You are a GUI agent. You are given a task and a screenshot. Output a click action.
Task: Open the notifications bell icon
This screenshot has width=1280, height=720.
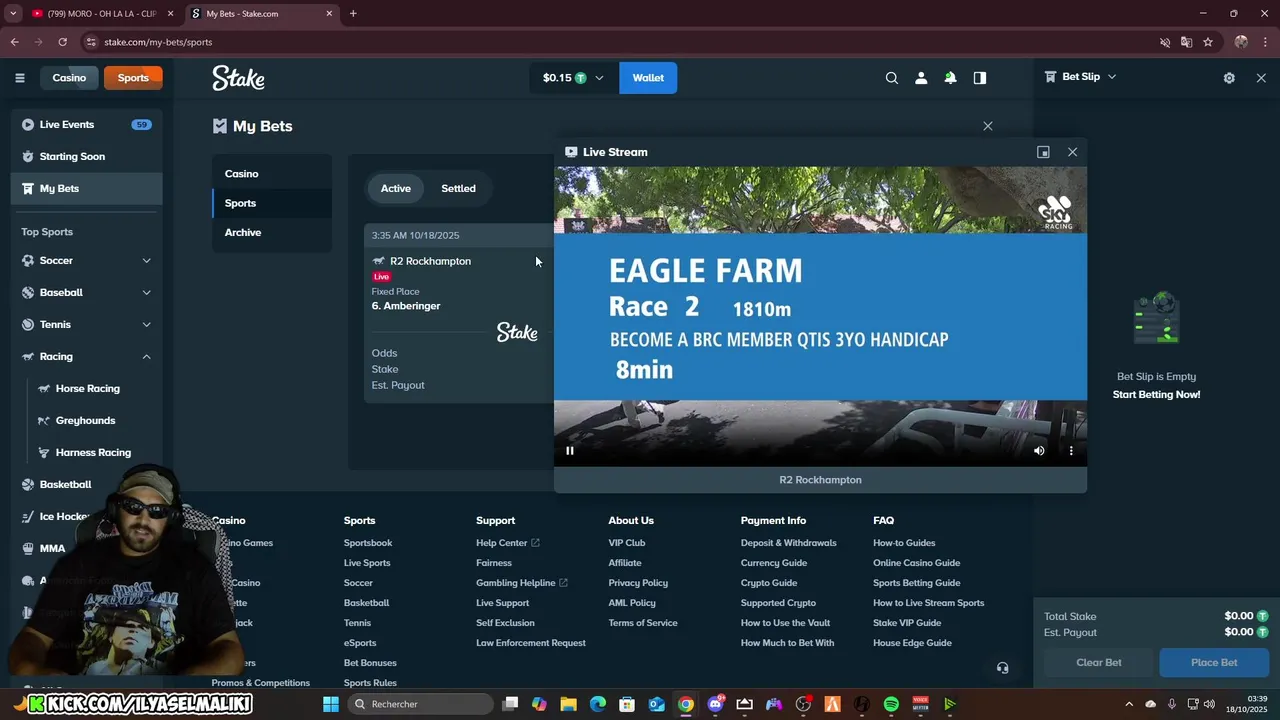(950, 78)
